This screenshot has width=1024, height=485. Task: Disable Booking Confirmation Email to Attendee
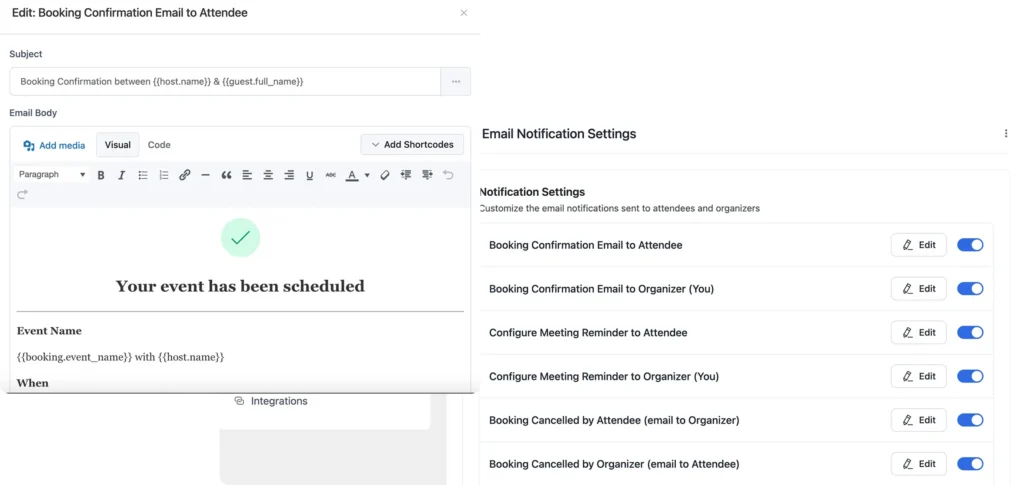970,245
